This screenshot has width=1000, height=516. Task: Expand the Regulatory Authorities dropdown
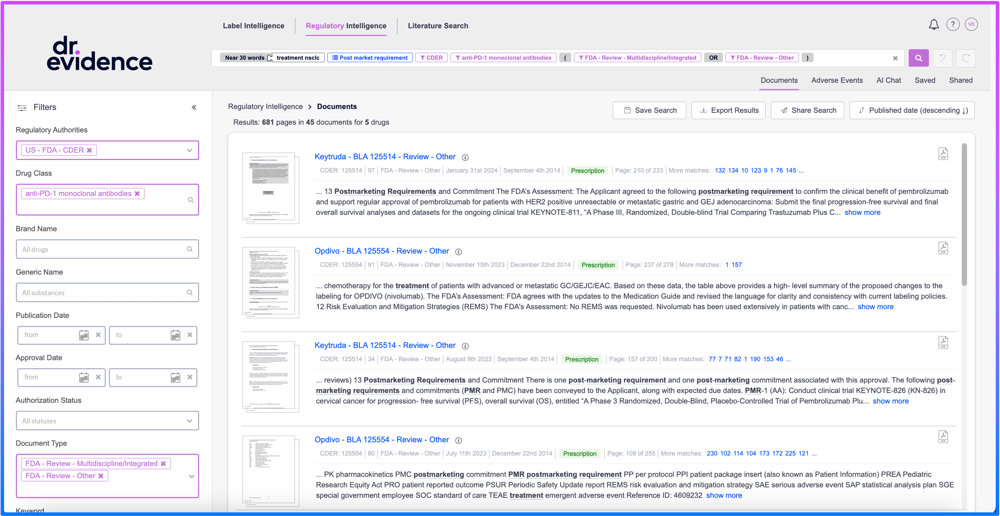[x=189, y=151]
